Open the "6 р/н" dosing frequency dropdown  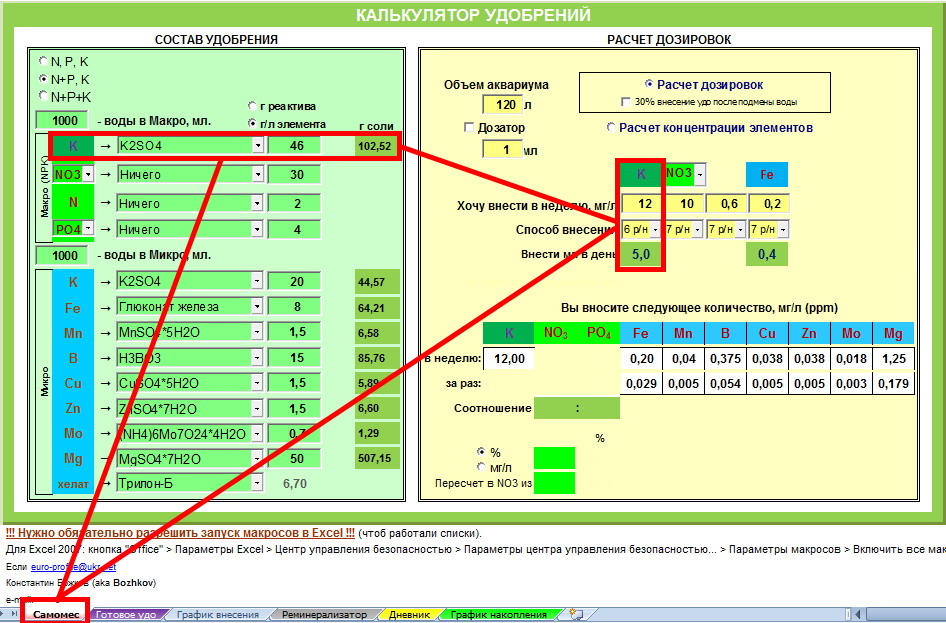[655, 229]
